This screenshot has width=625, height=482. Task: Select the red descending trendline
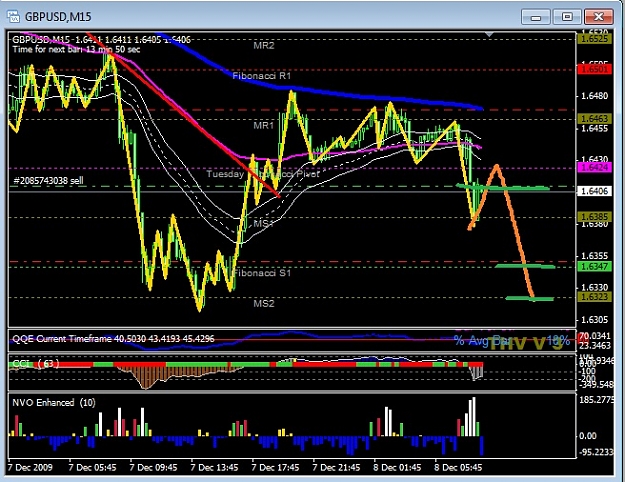181,113
